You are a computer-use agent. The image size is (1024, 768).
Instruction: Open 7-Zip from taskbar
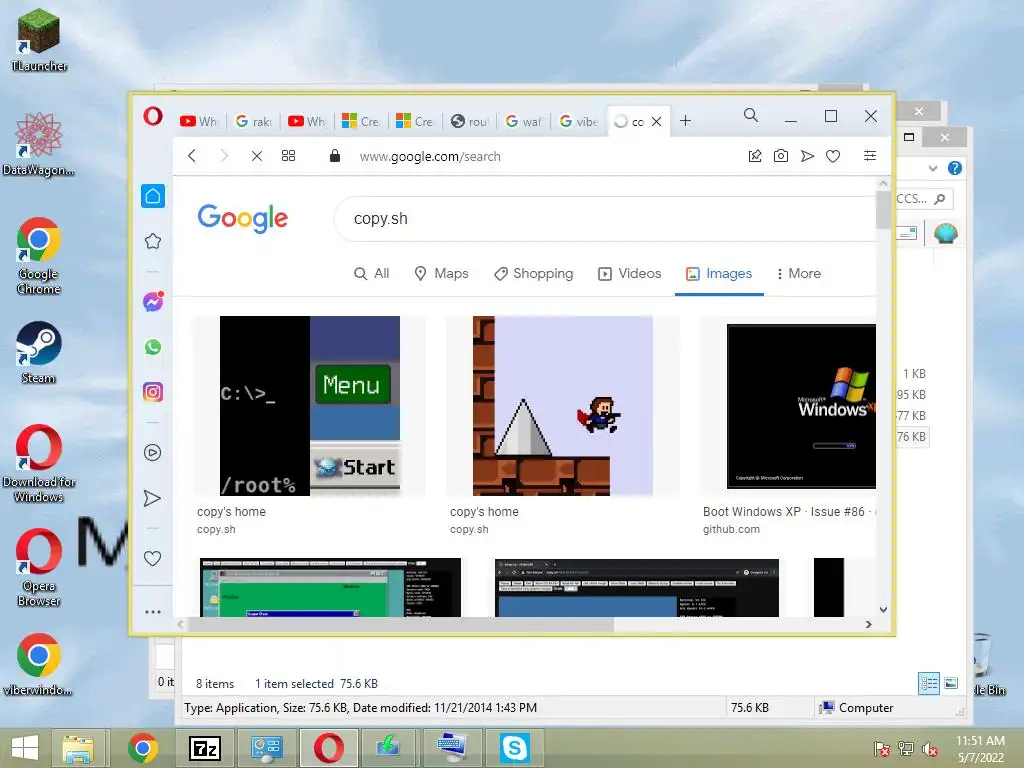tap(204, 748)
